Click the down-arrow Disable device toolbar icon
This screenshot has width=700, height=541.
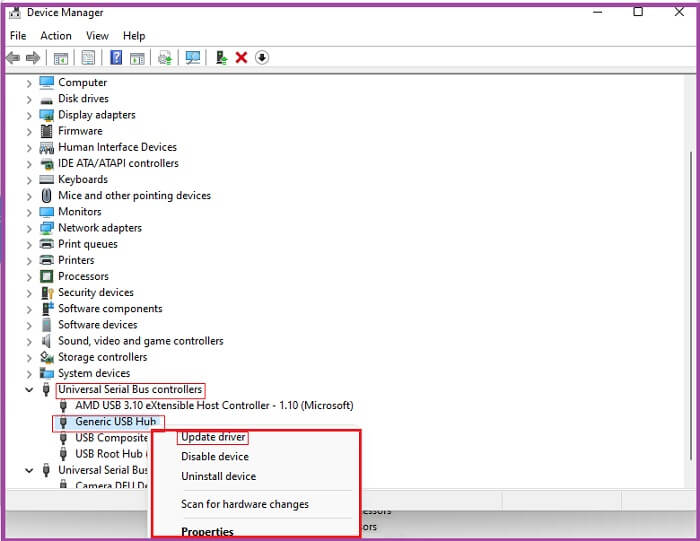[x=262, y=58]
